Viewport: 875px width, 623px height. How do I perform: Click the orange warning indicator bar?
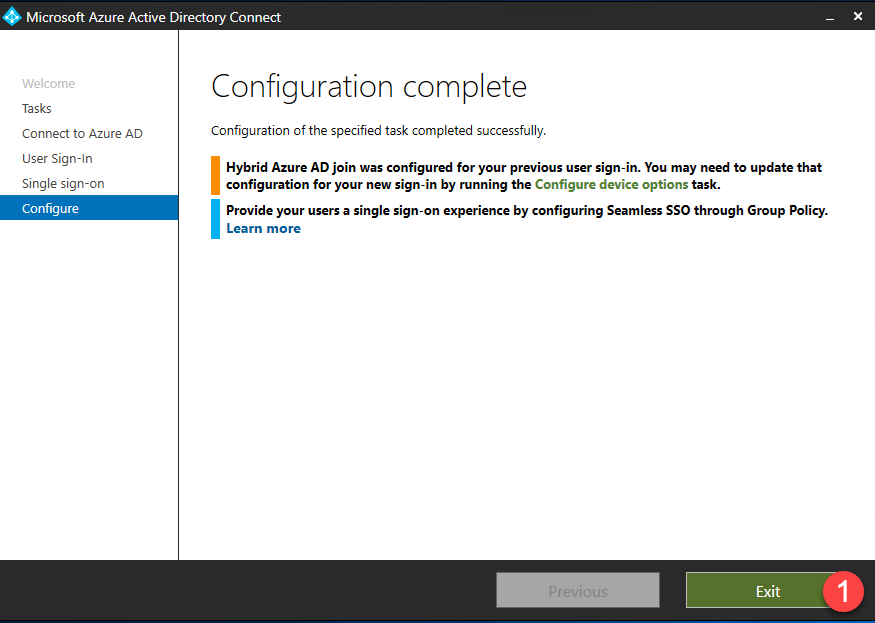coord(215,176)
